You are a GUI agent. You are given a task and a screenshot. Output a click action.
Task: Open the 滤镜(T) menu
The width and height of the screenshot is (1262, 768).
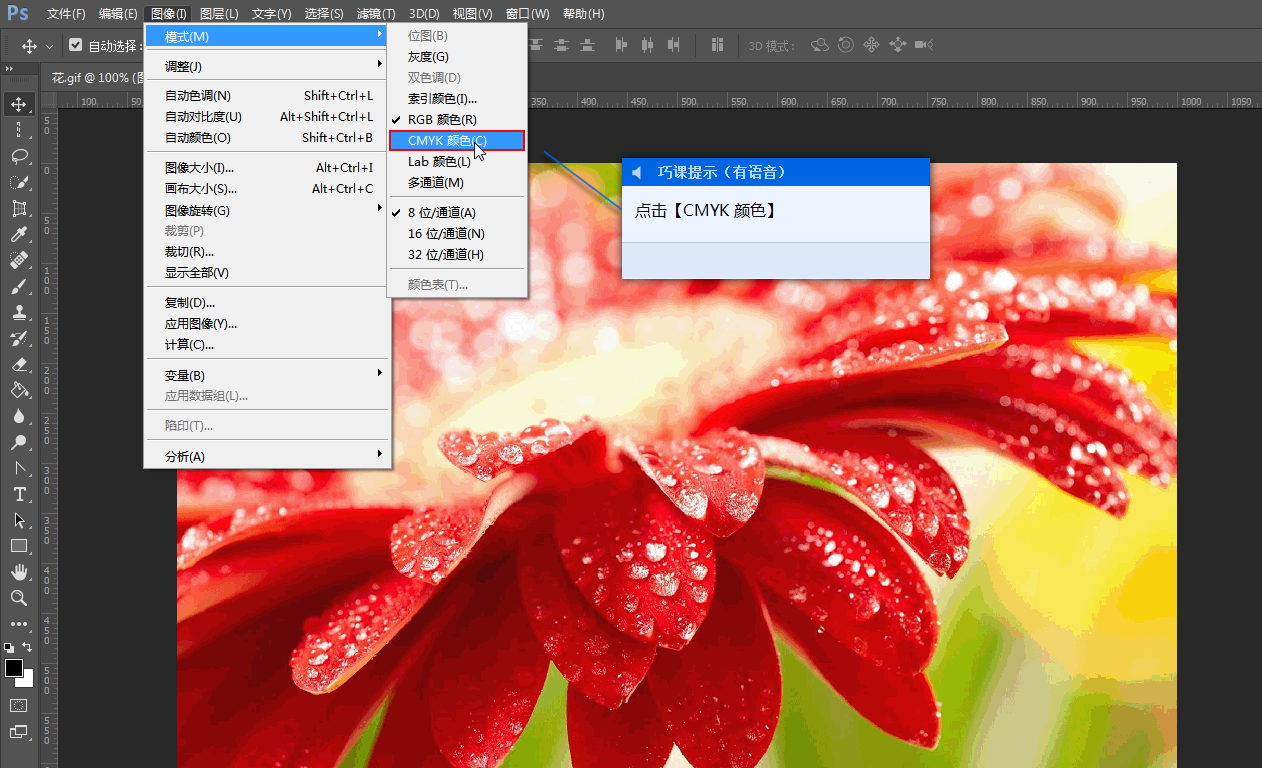(376, 14)
